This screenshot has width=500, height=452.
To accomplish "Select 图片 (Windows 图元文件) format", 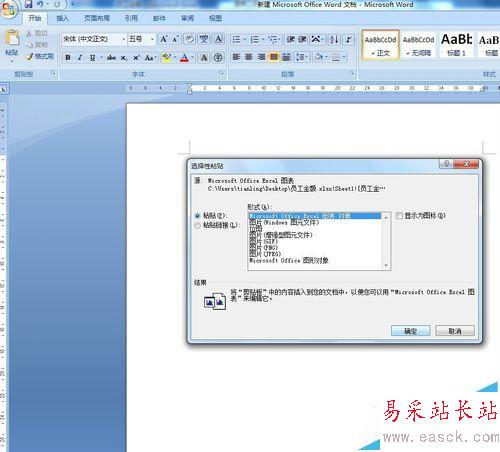I will [x=284, y=222].
